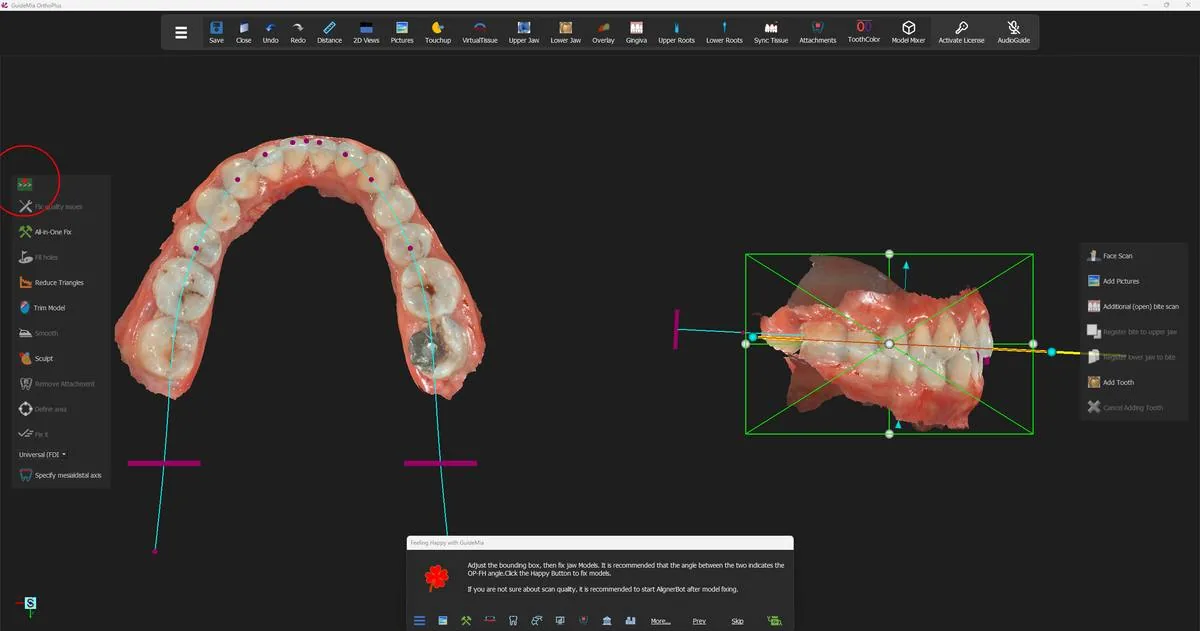Toggle VirtualTissue display
Screen dimensions: 1200x631
480,32
